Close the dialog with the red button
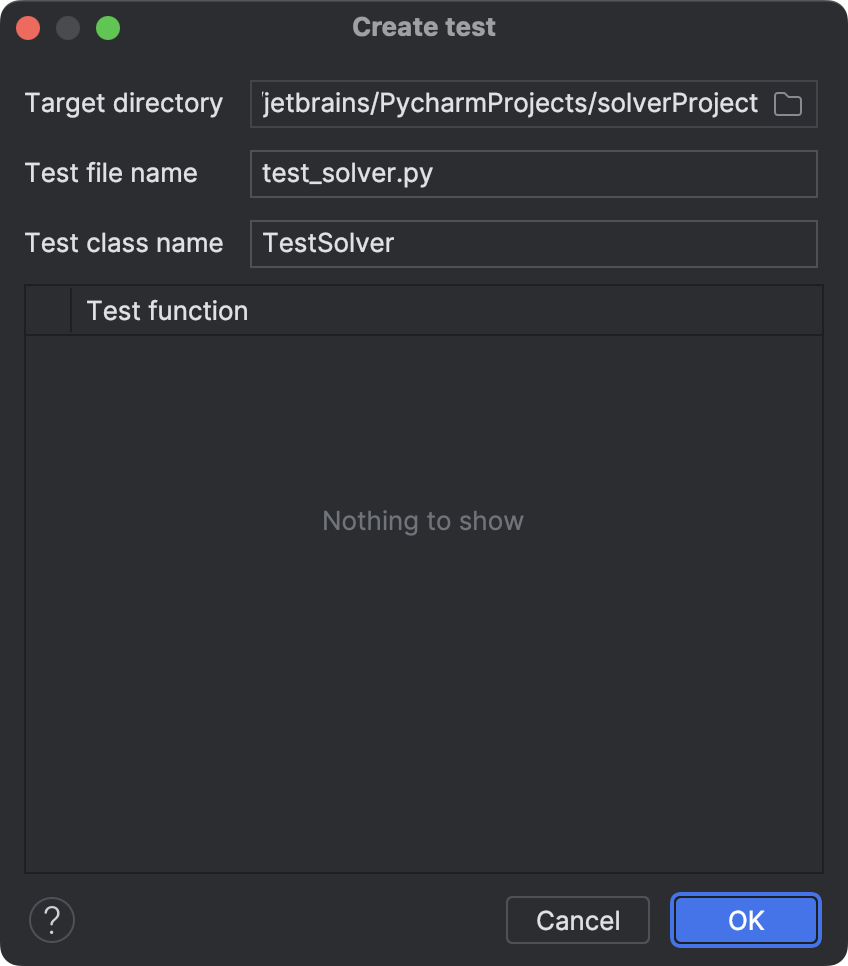 28,27
